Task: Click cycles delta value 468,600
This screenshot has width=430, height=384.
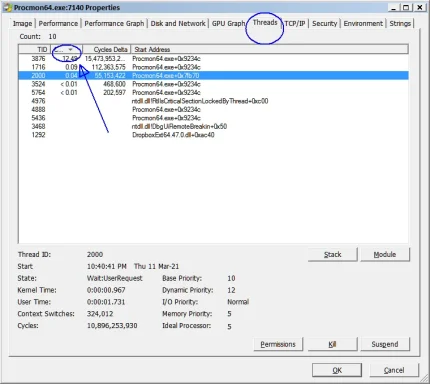Action: click(x=114, y=84)
